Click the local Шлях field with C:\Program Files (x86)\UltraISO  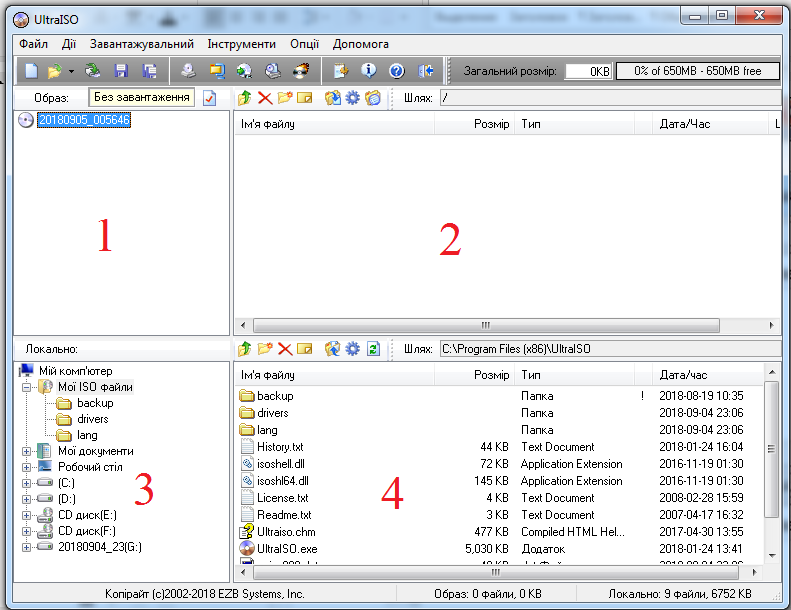point(610,349)
